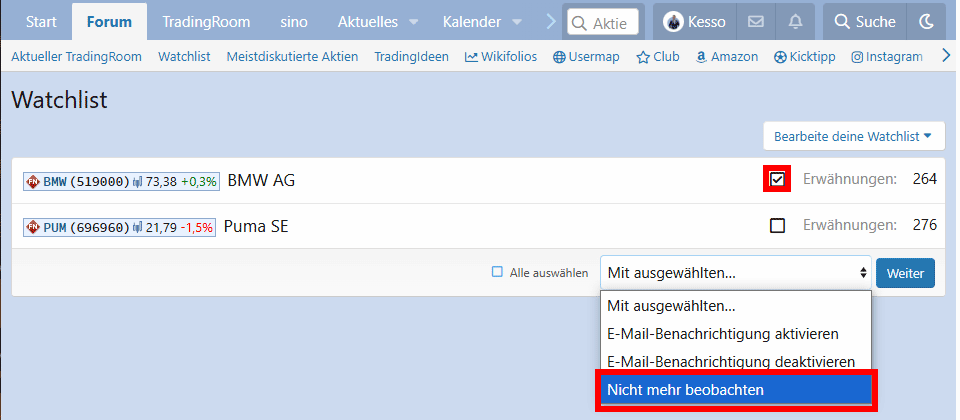Click the PUM stock ticker badge

[x=119, y=227]
